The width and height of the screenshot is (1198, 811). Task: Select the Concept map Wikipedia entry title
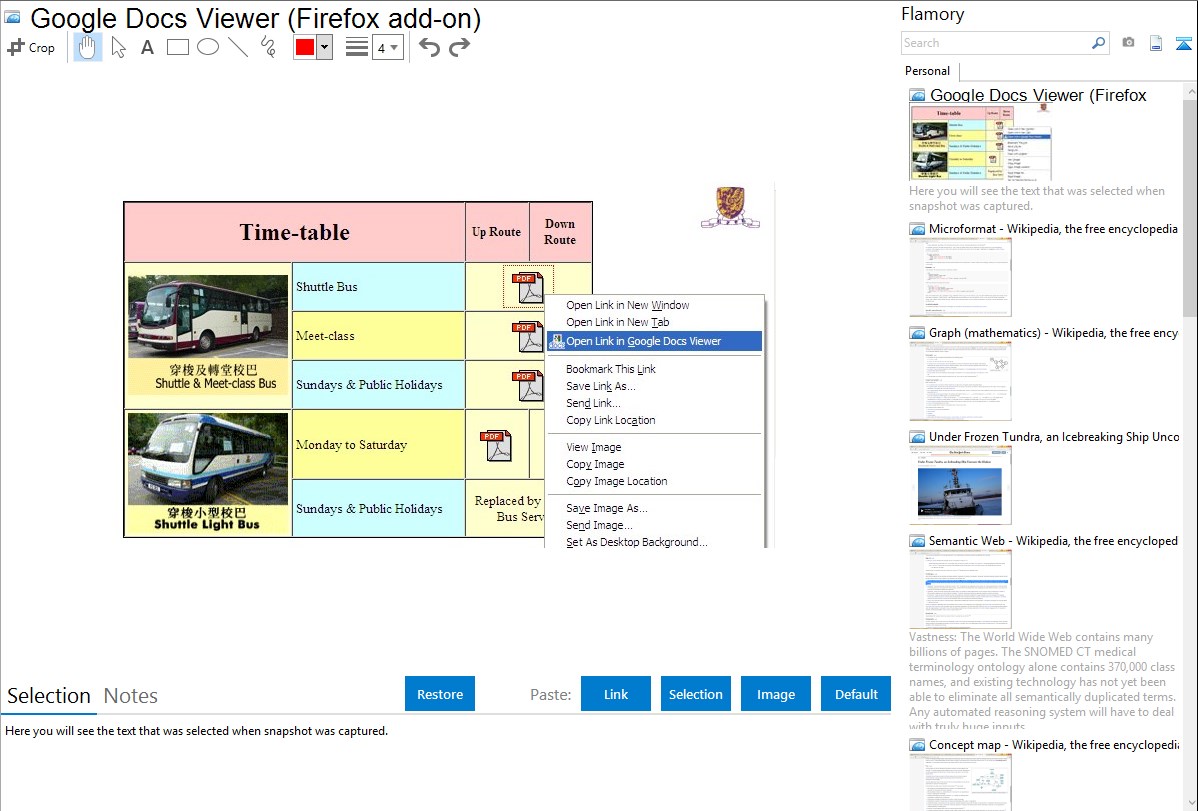coord(1054,745)
